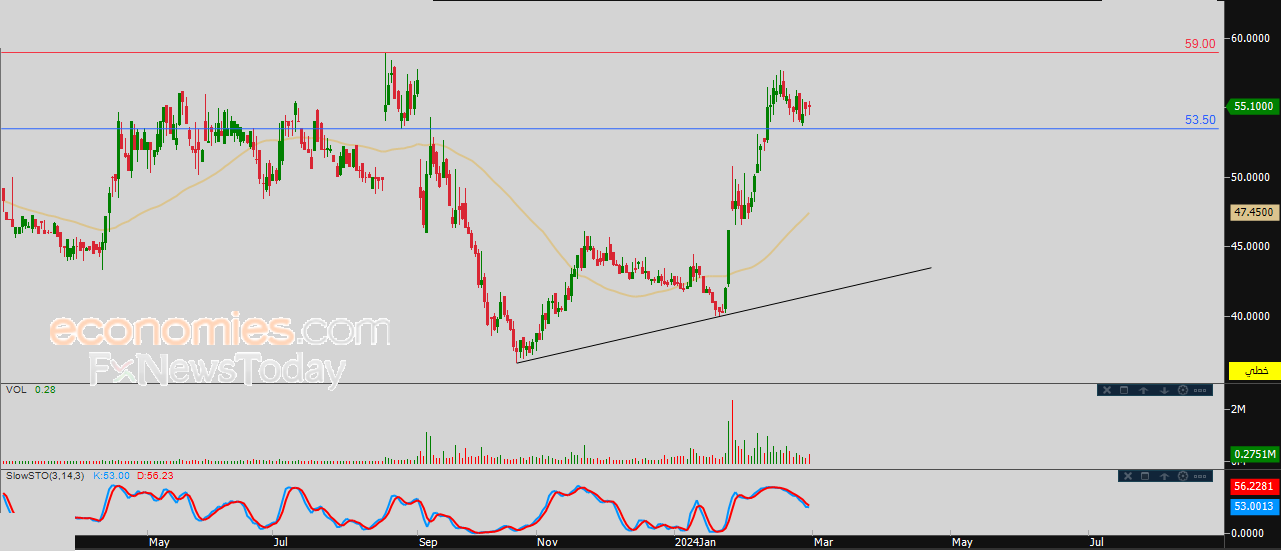The image size is (1281, 551).
Task: Click the Sep label on time axis
Action: (x=428, y=543)
